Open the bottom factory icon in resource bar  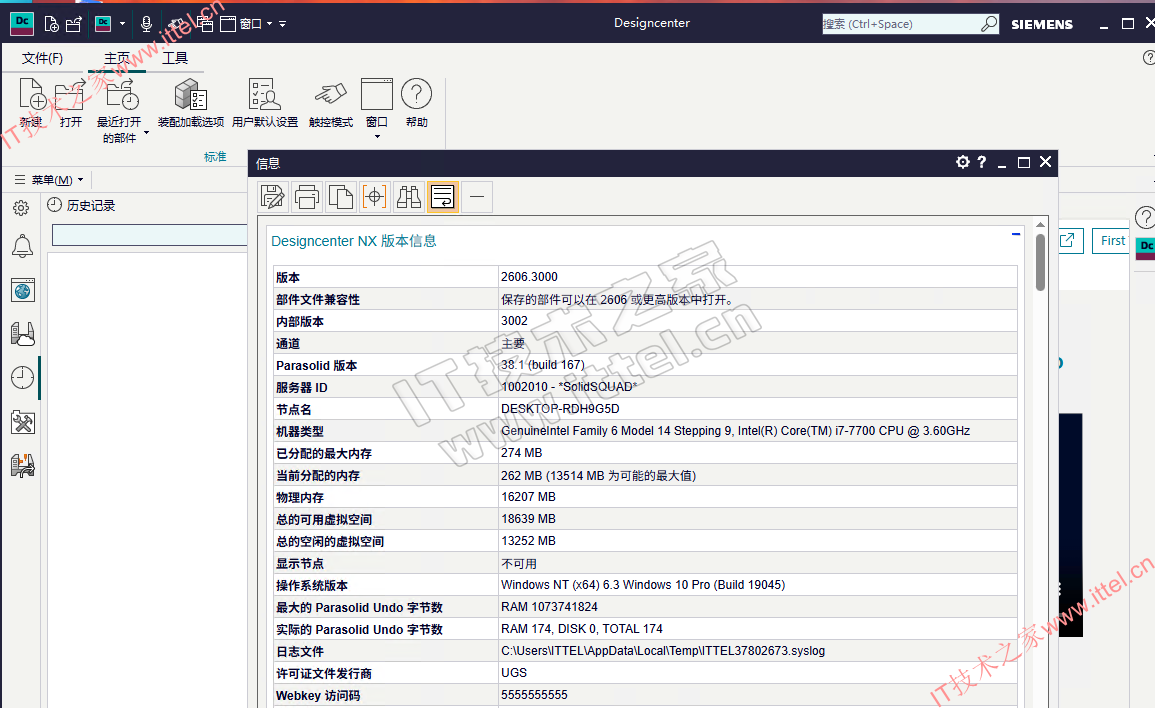[23, 466]
